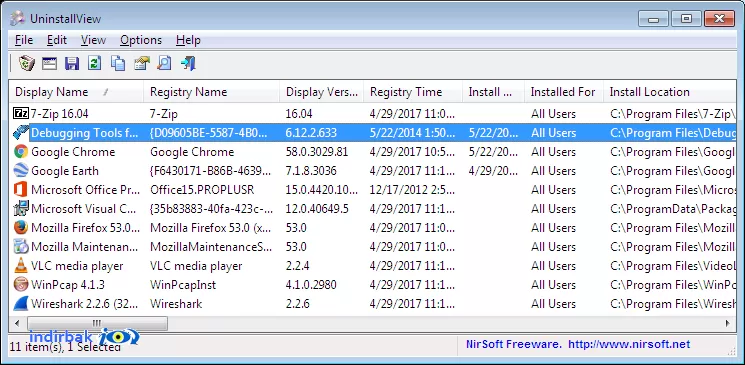This screenshot has height=365, width=745.
Task: Click install location C:\ProgramData\Packag cell
Action: click(x=673, y=209)
